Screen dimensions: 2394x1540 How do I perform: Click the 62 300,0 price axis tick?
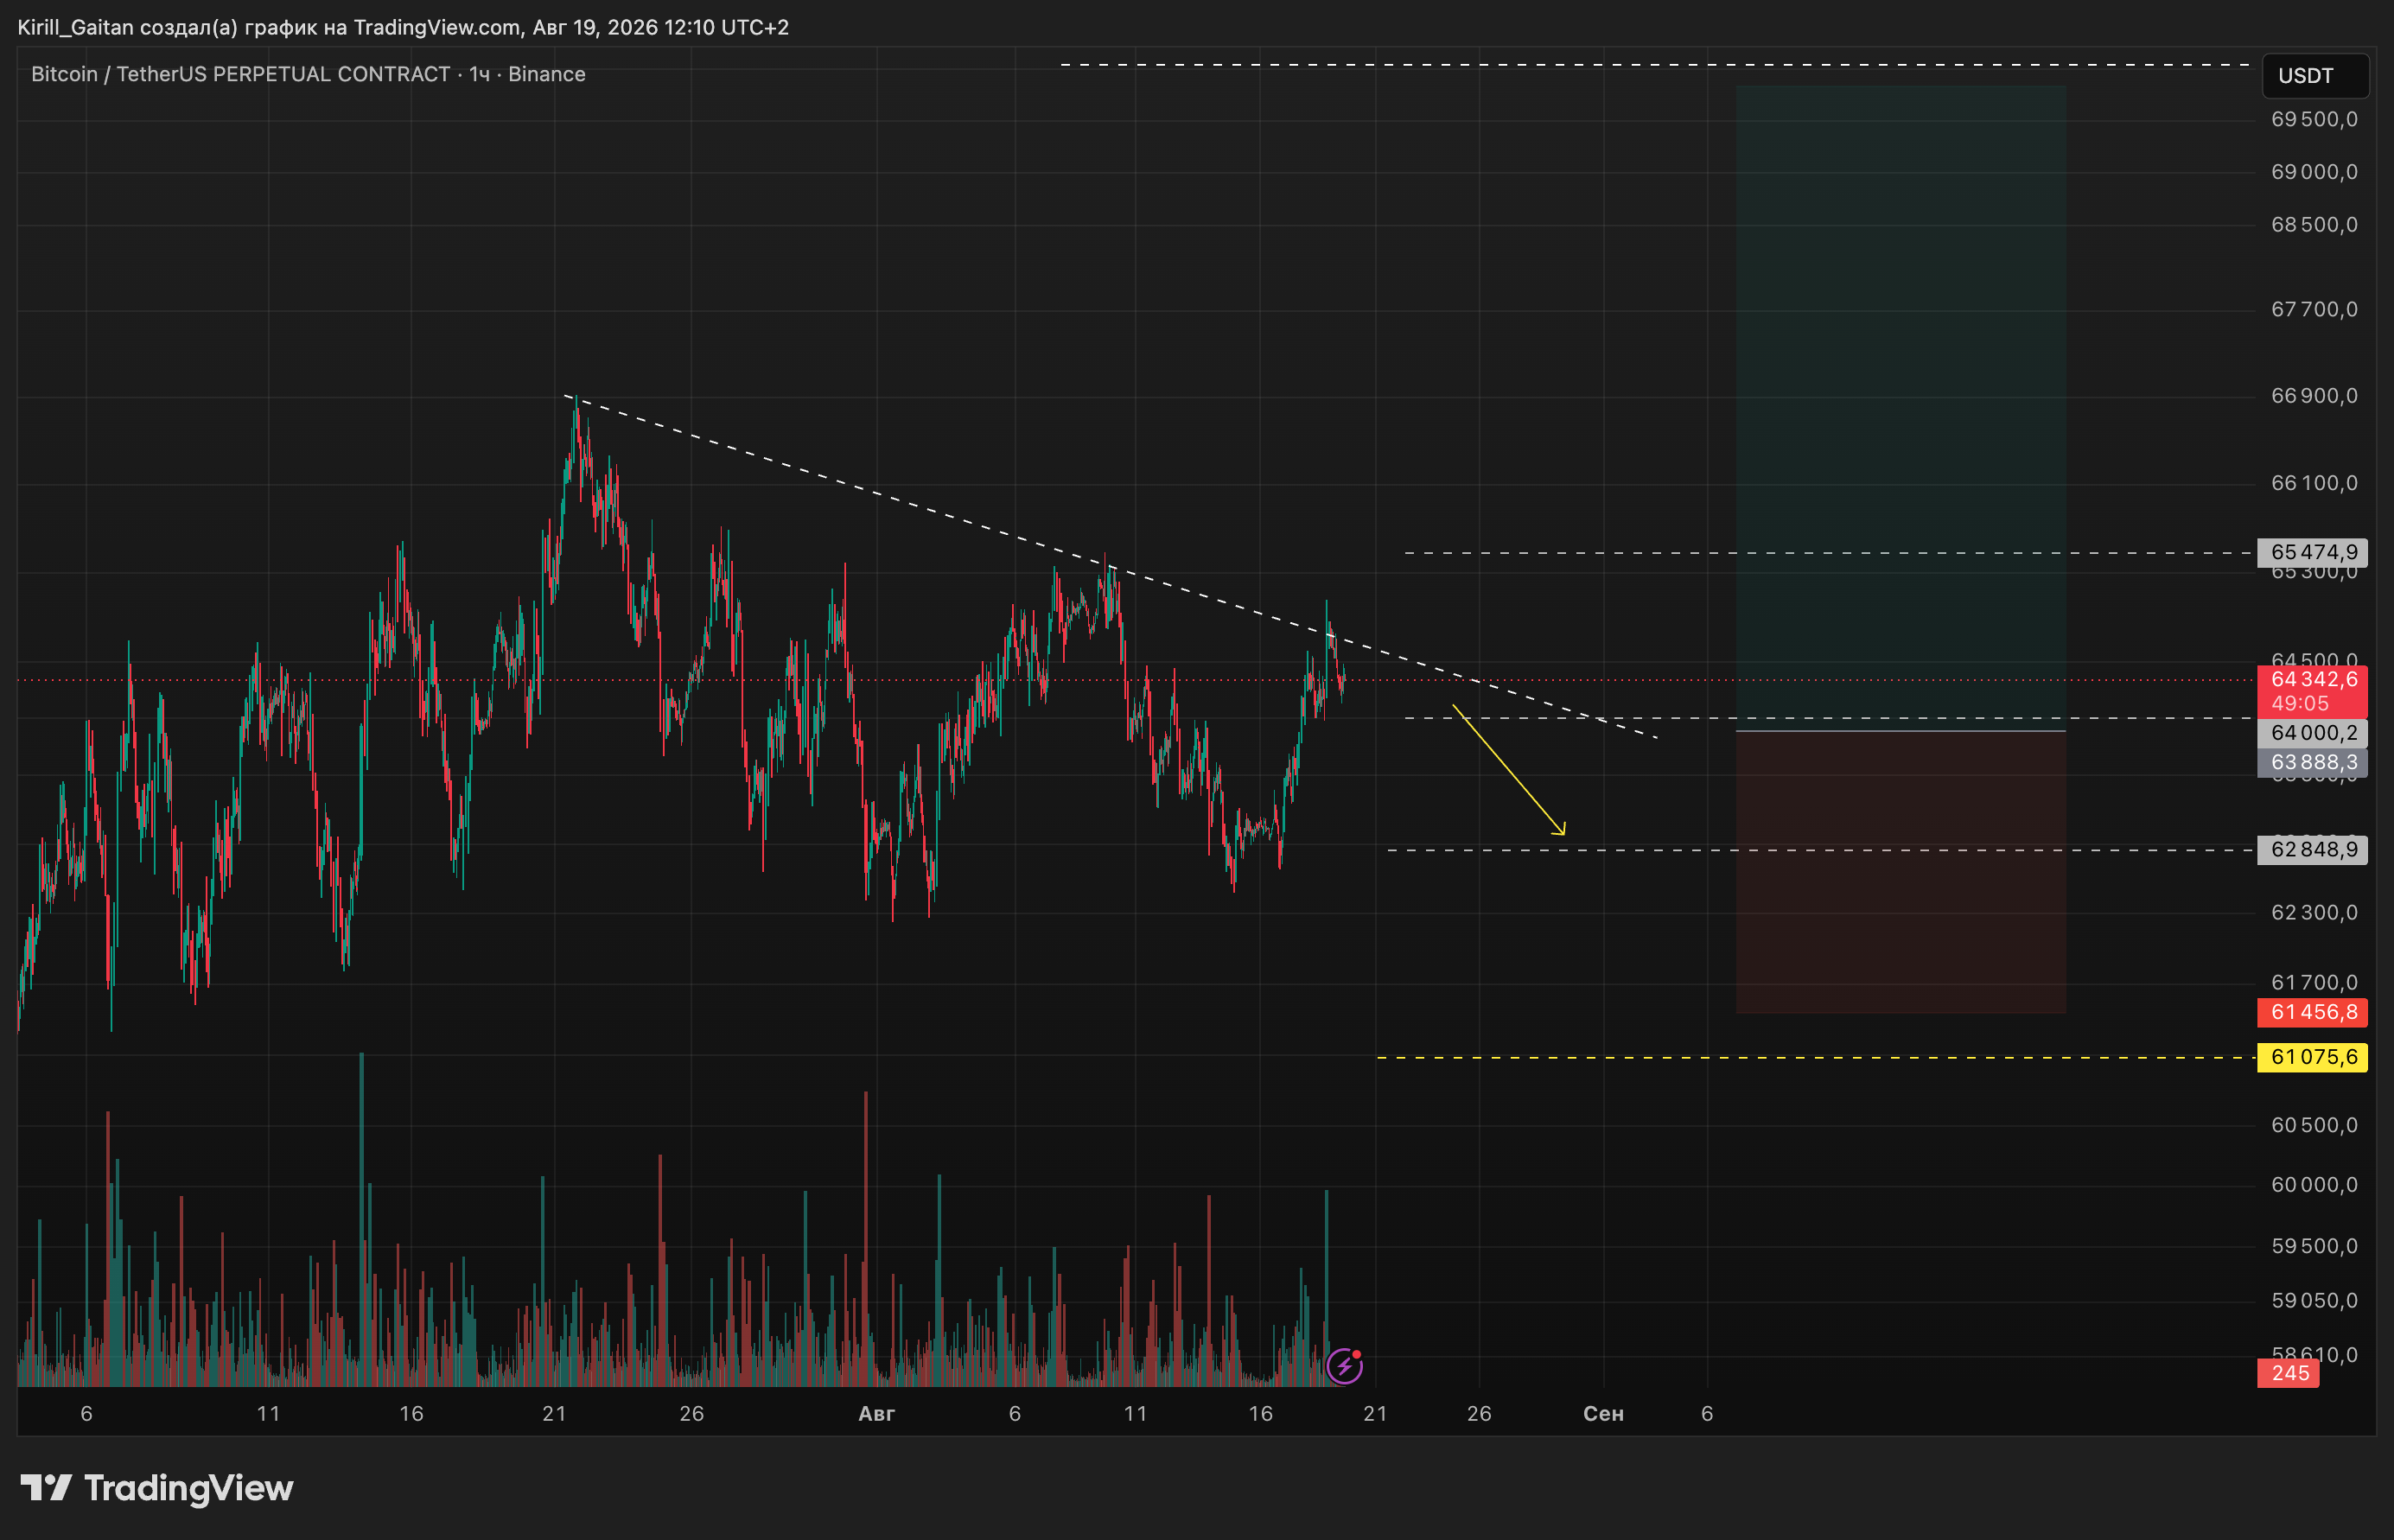pos(2314,913)
